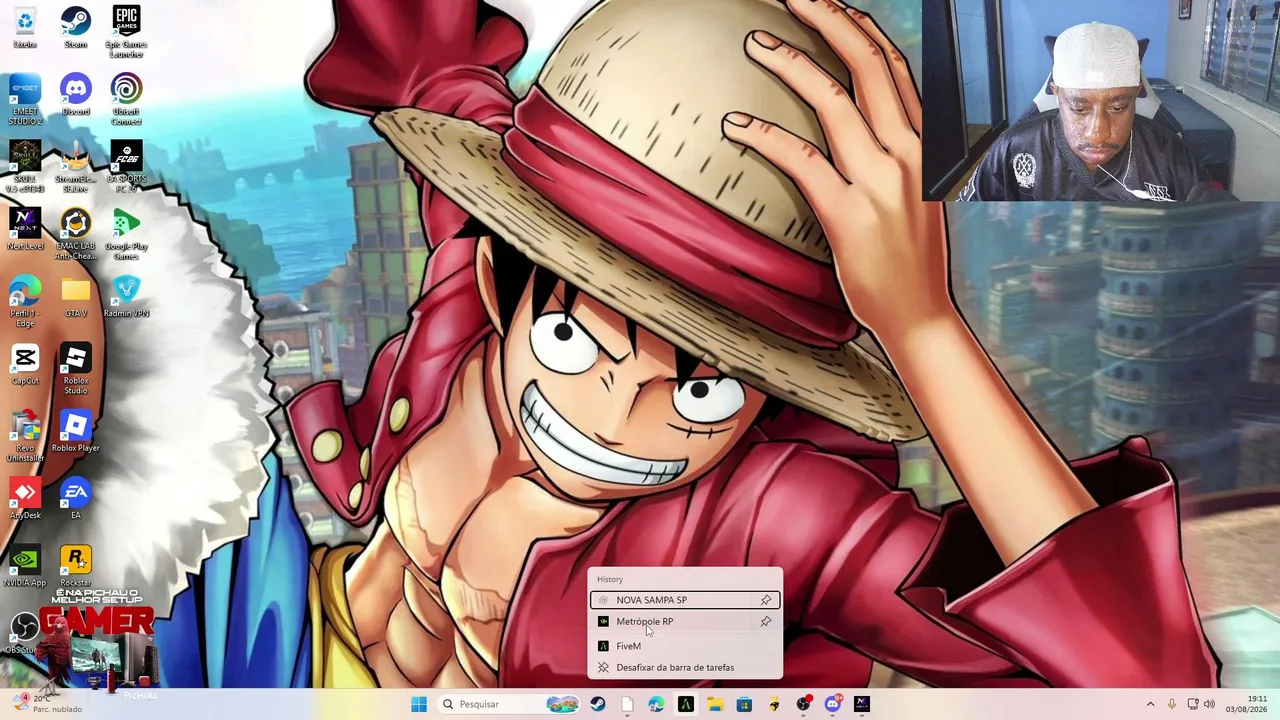This screenshot has height=720, width=1280.
Task: Select the EA SPORTS FC 26 shortcut
Action: click(x=126, y=166)
